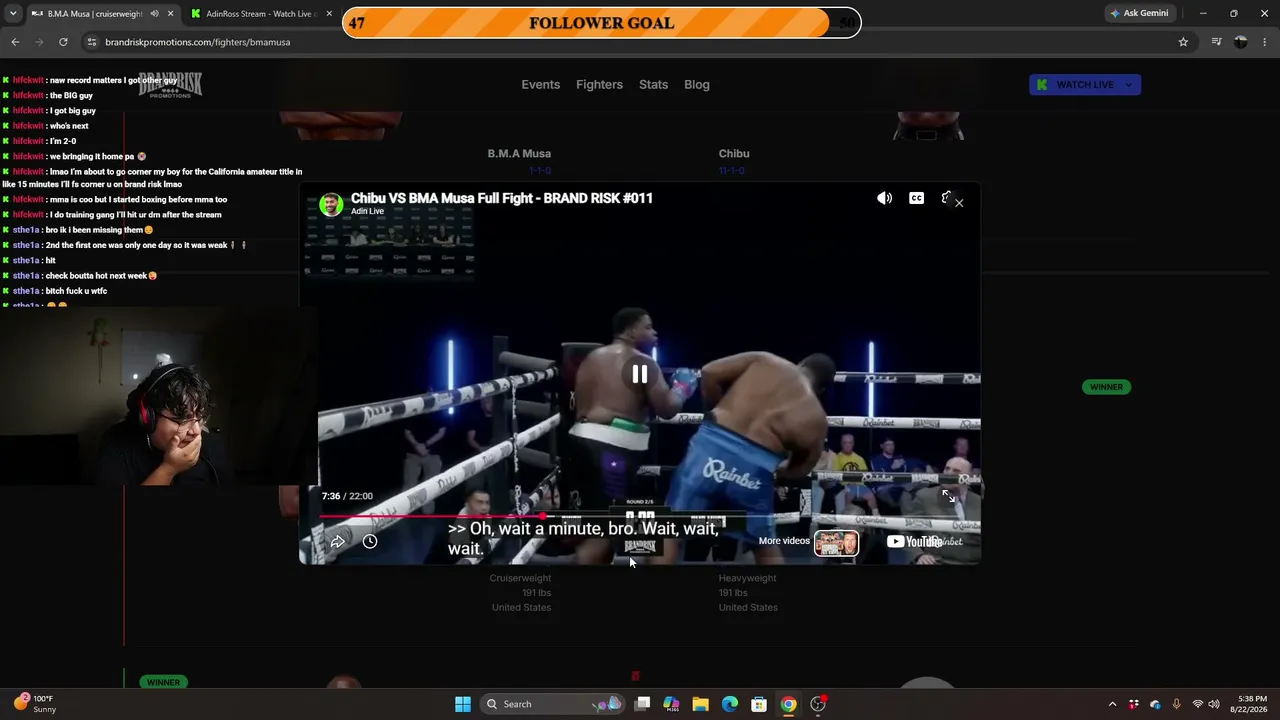Mute the embedded video volume
Image resolution: width=1280 pixels, height=720 pixels.
click(884, 198)
